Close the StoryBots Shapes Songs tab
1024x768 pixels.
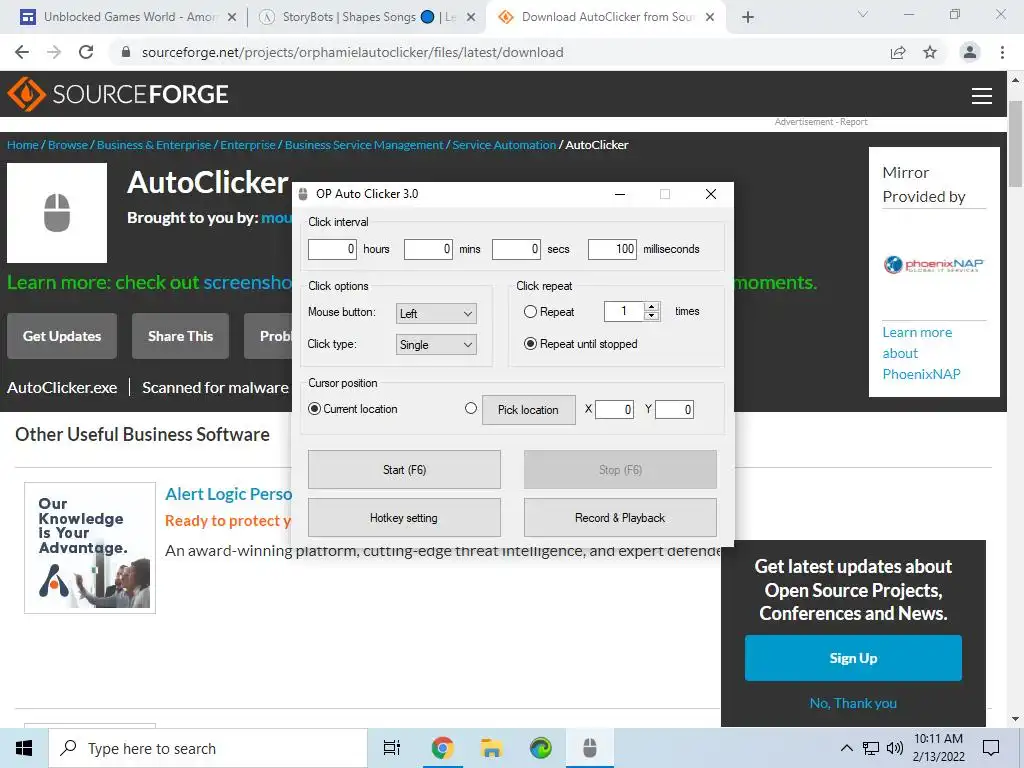click(471, 17)
